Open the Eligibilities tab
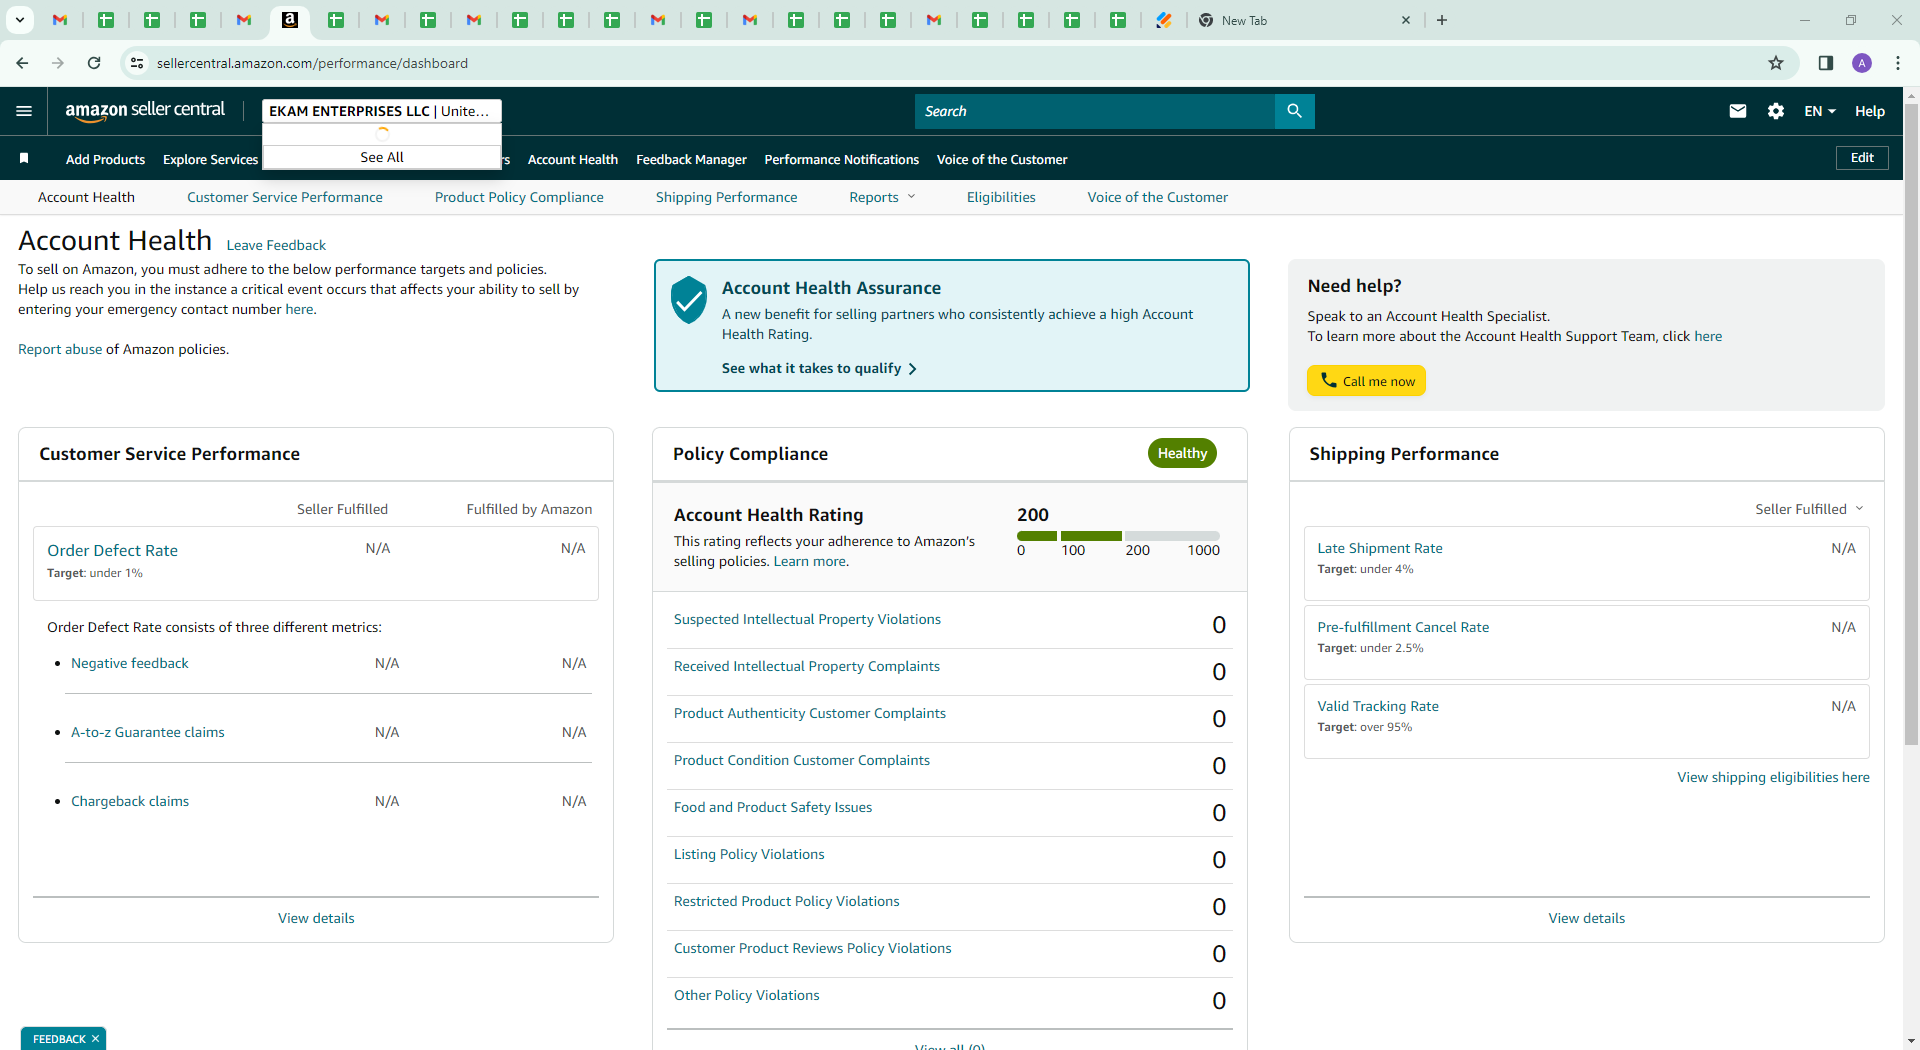The image size is (1920, 1050). click(x=1001, y=197)
